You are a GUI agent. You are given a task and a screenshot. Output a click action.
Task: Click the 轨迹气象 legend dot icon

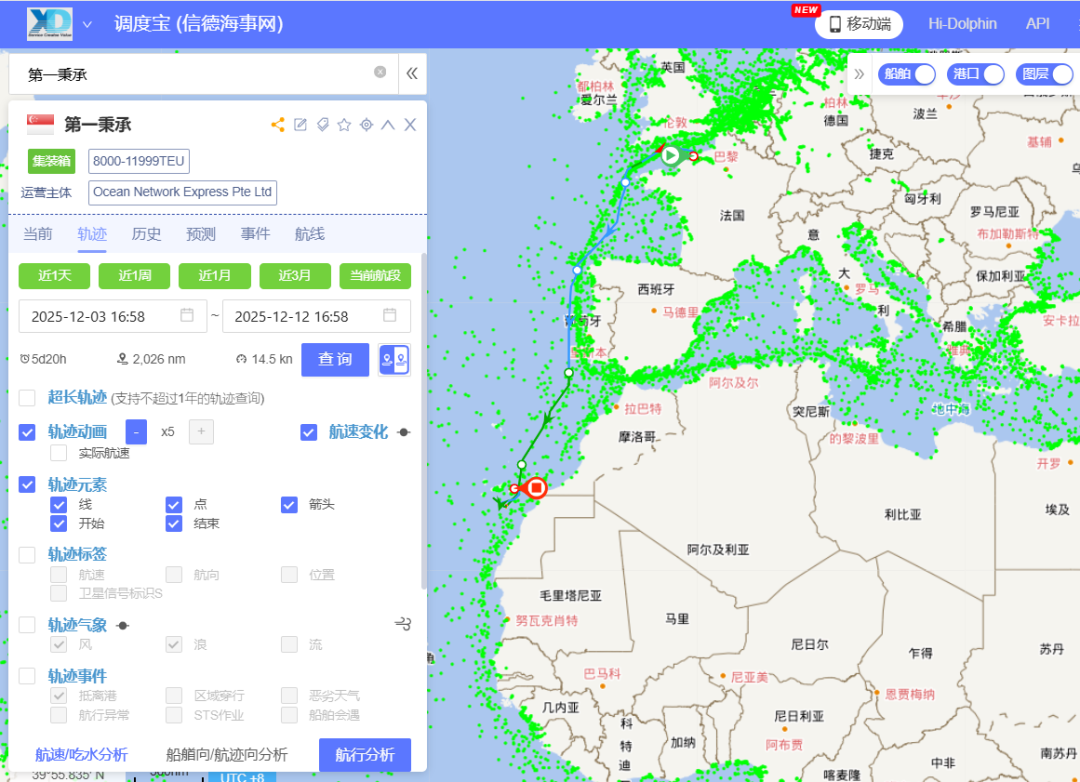123,626
